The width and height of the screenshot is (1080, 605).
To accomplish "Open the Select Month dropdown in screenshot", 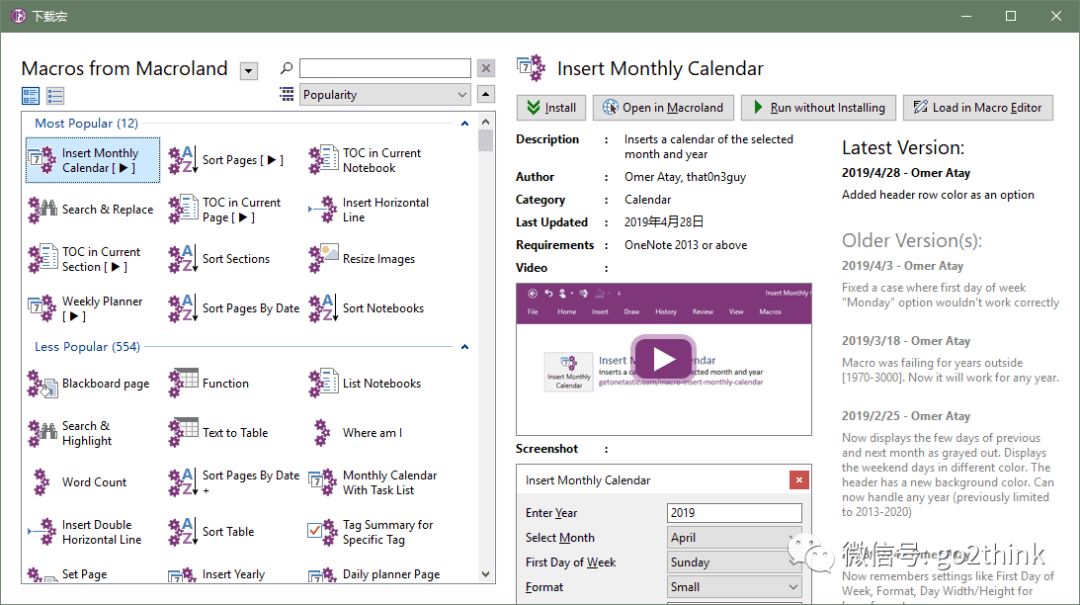I will click(734, 537).
